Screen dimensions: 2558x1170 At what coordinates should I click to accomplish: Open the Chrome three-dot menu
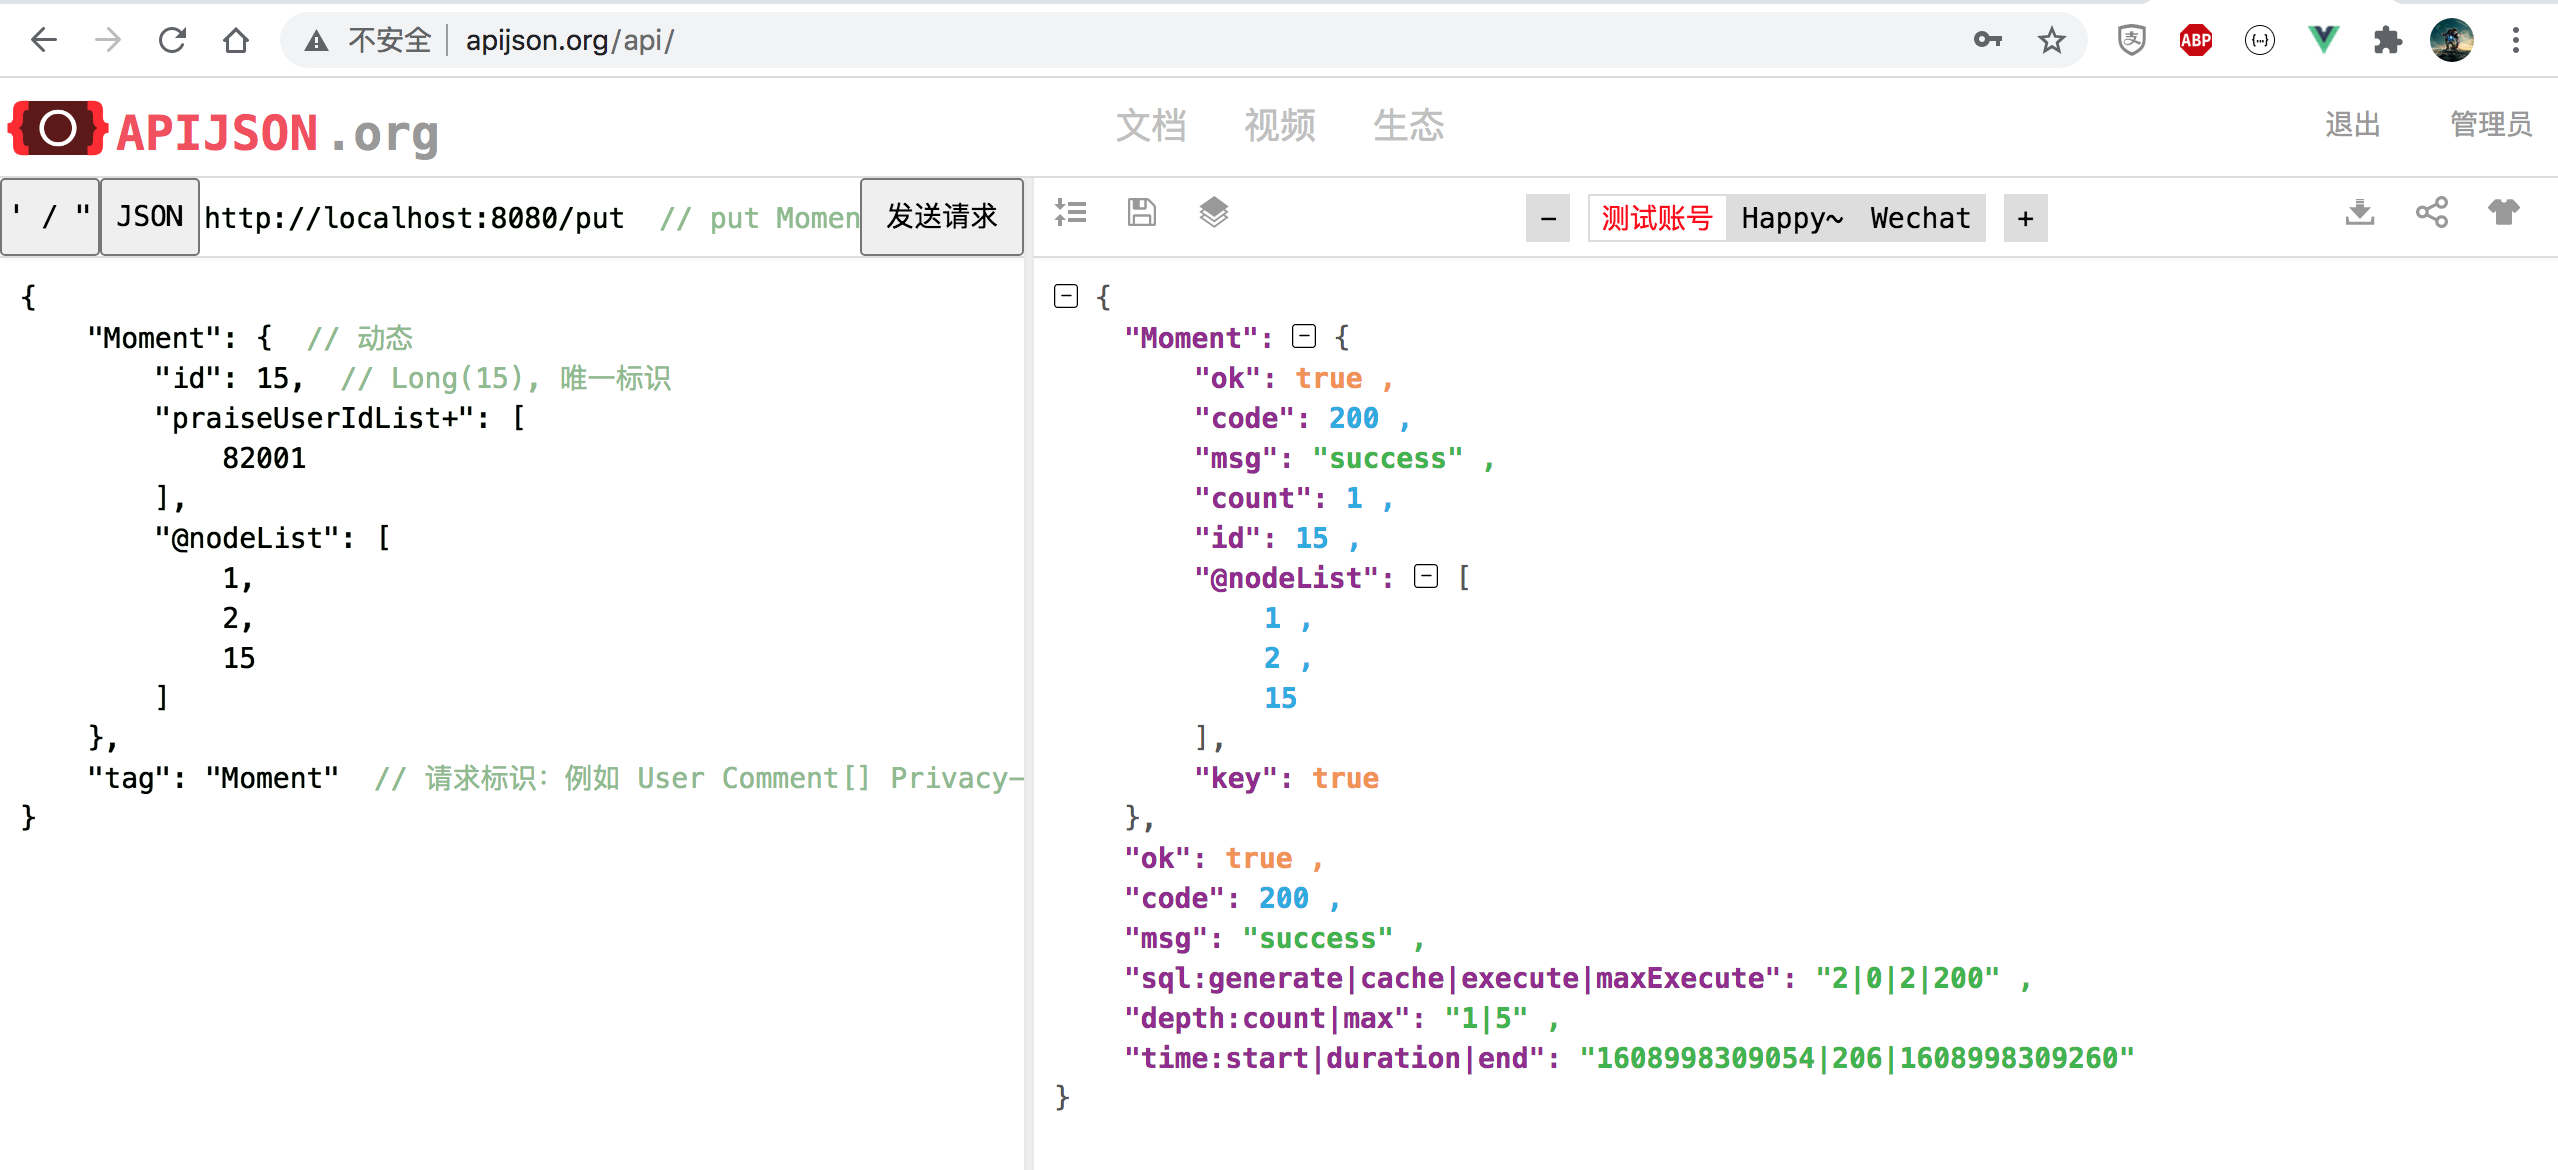click(2515, 40)
